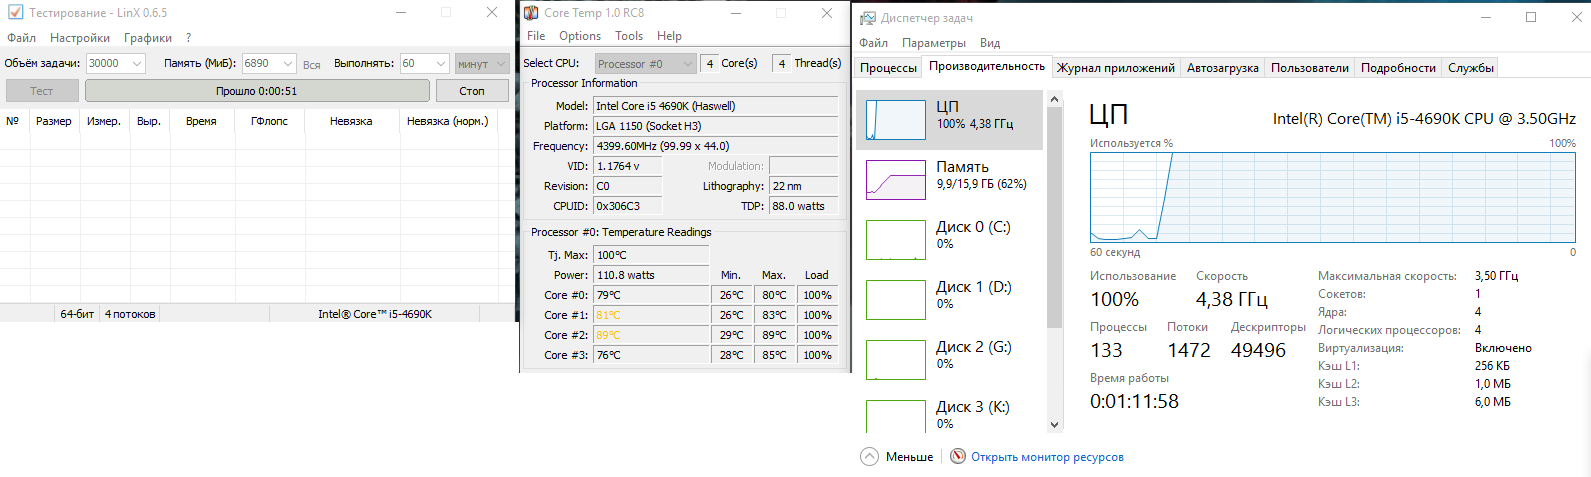Switch to the 'Автозагрузка' tab
This screenshot has height=477, width=1591.
click(1222, 68)
